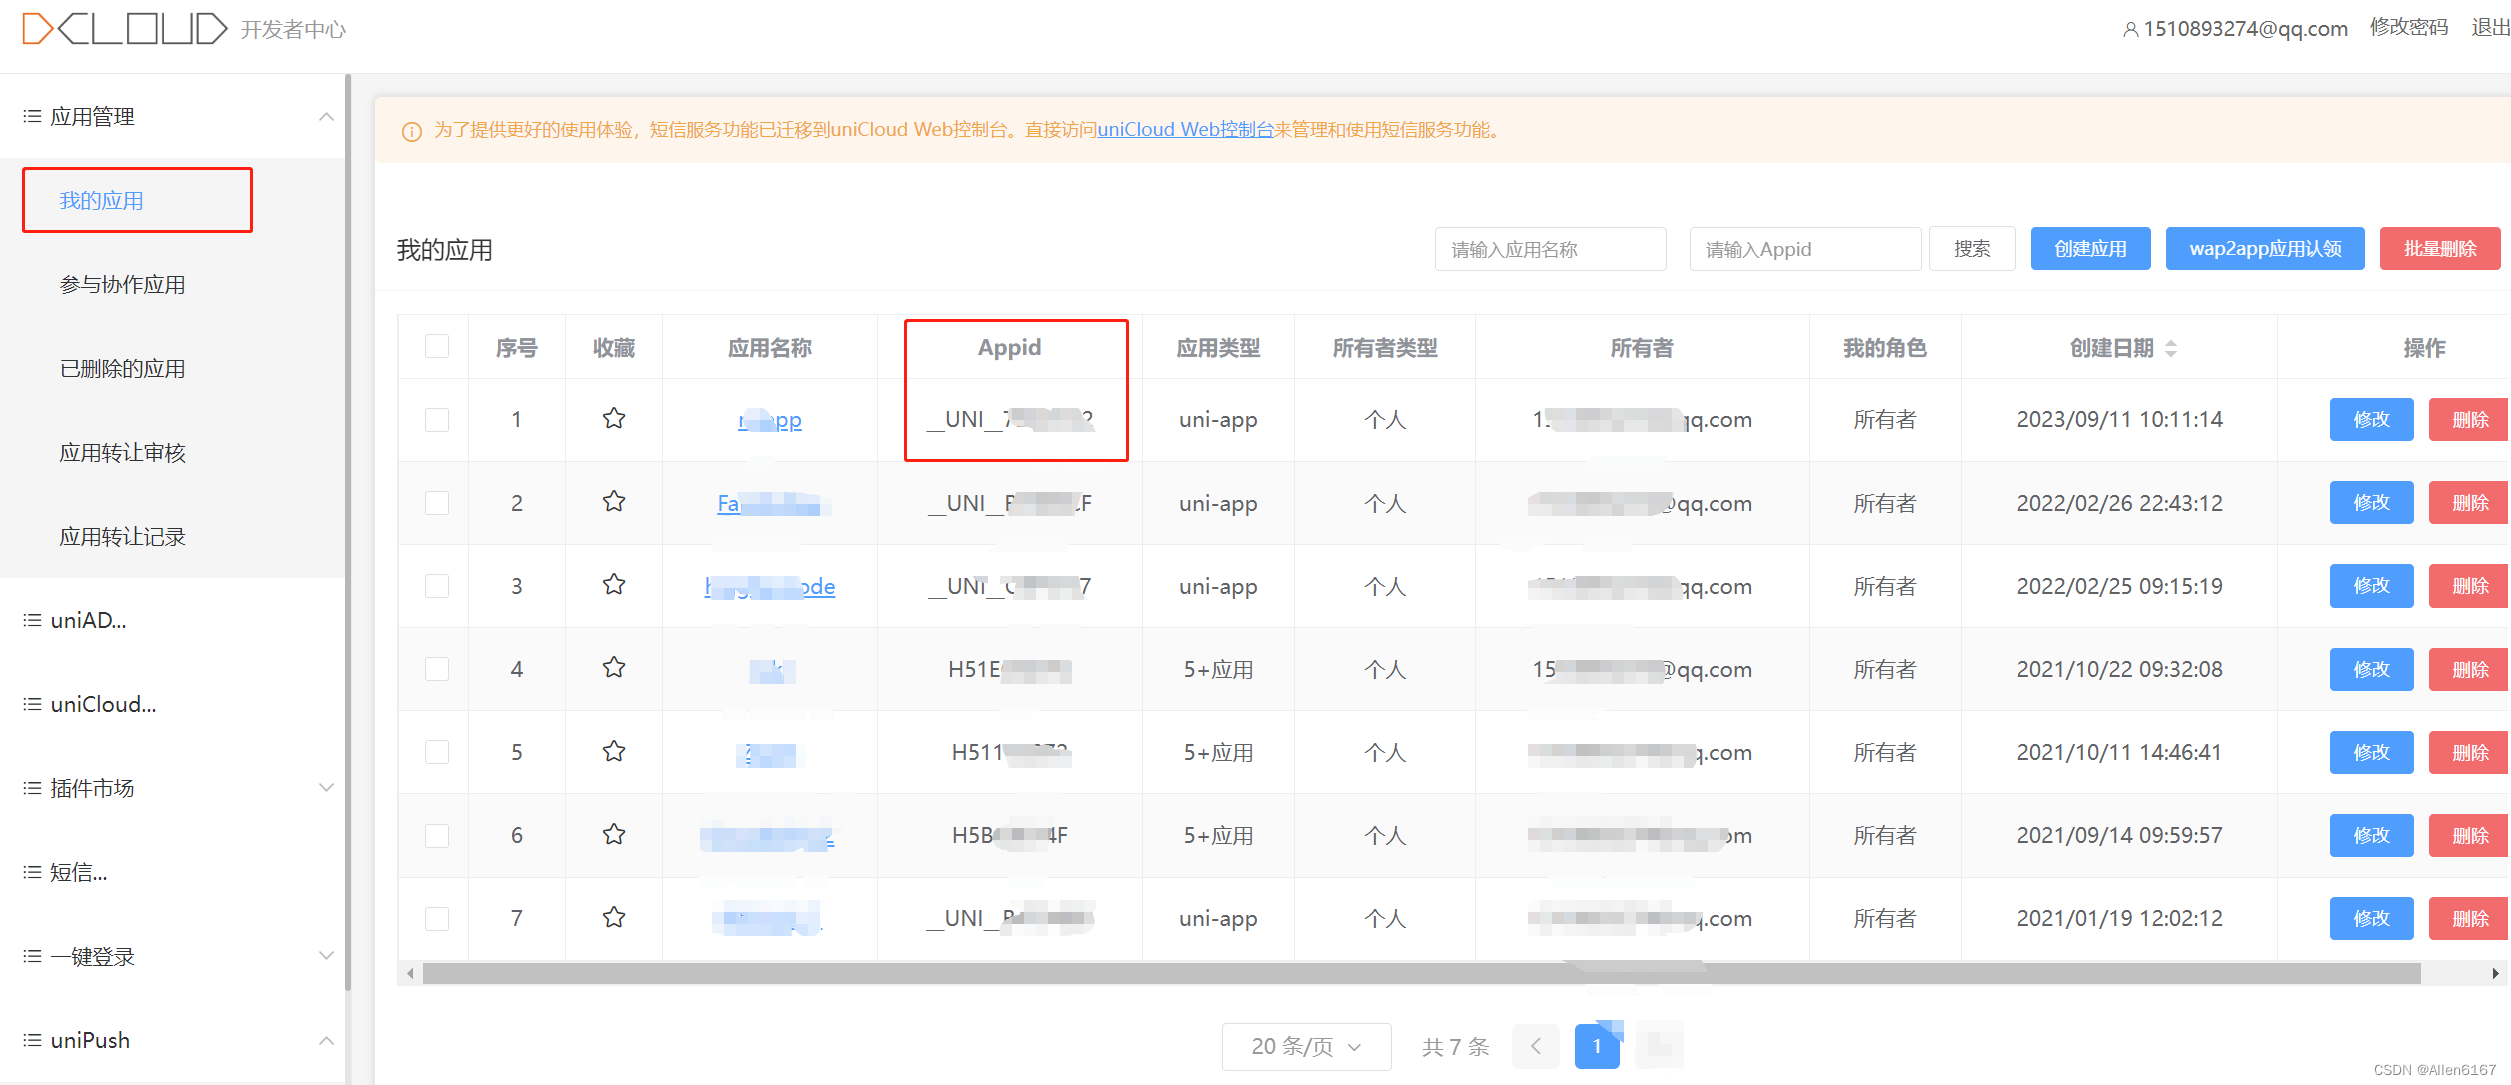The image size is (2511, 1085).
Task: Click the DCloud logo
Action: pos(118,27)
